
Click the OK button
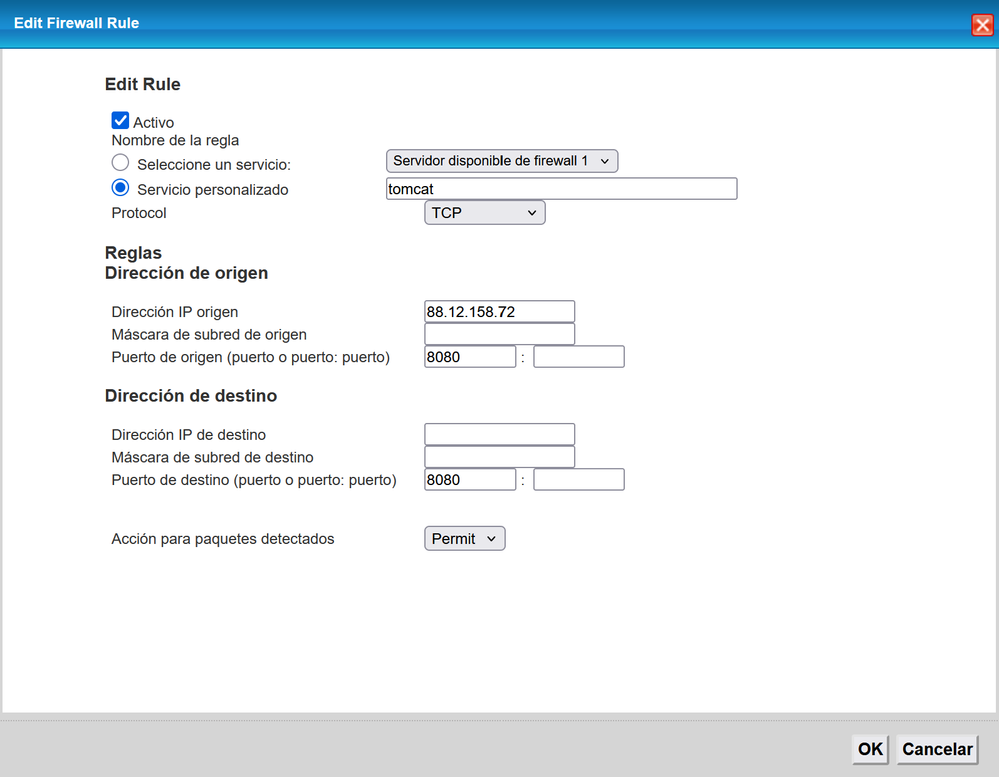(x=868, y=749)
